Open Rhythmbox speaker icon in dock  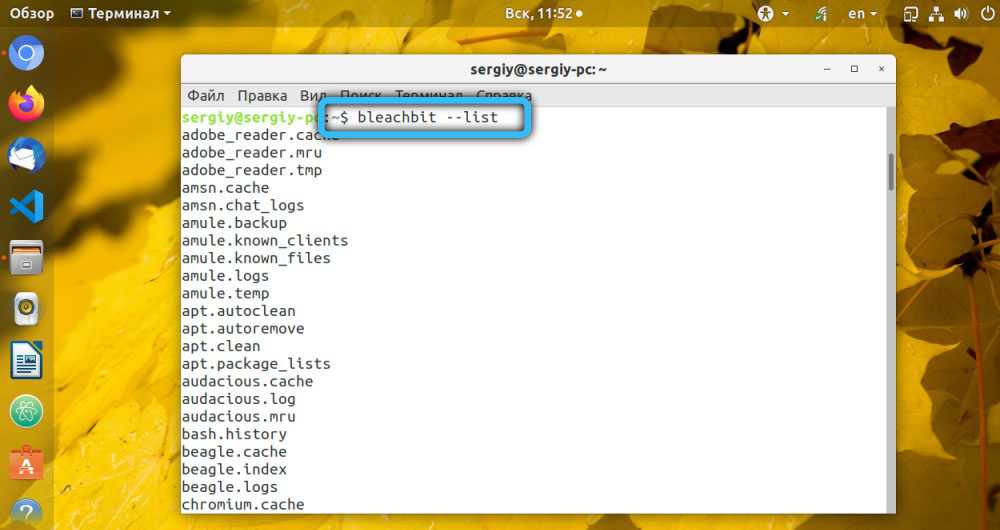[27, 309]
